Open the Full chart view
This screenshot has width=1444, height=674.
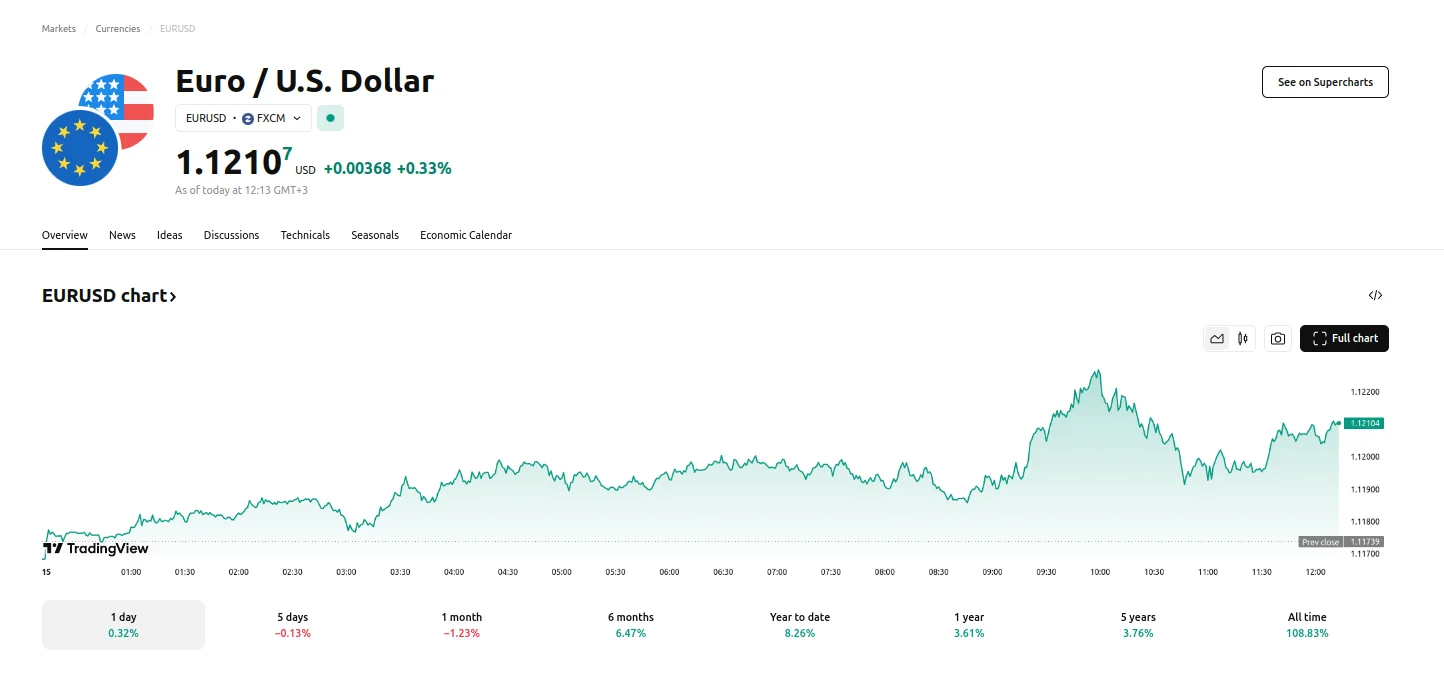pos(1344,339)
